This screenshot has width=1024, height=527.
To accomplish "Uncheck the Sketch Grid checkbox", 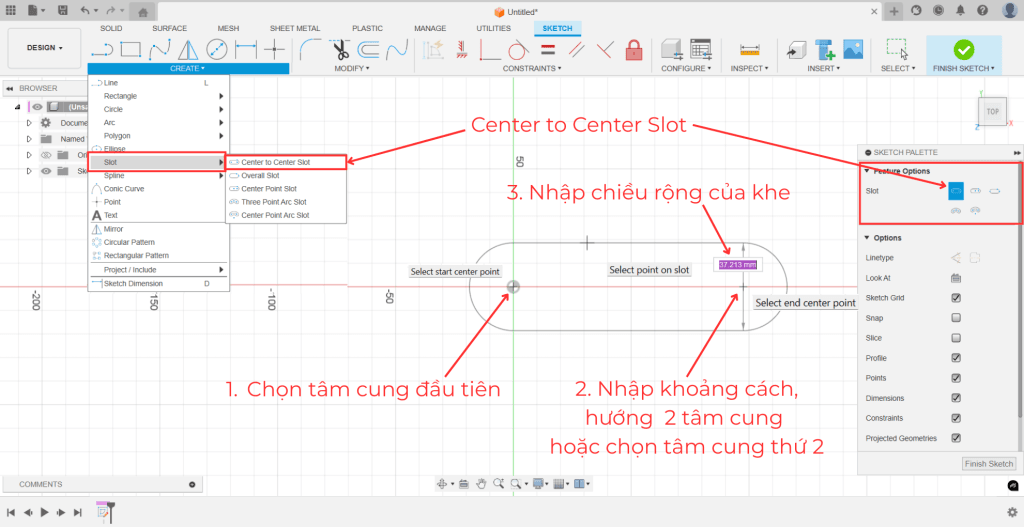I will coord(956,298).
